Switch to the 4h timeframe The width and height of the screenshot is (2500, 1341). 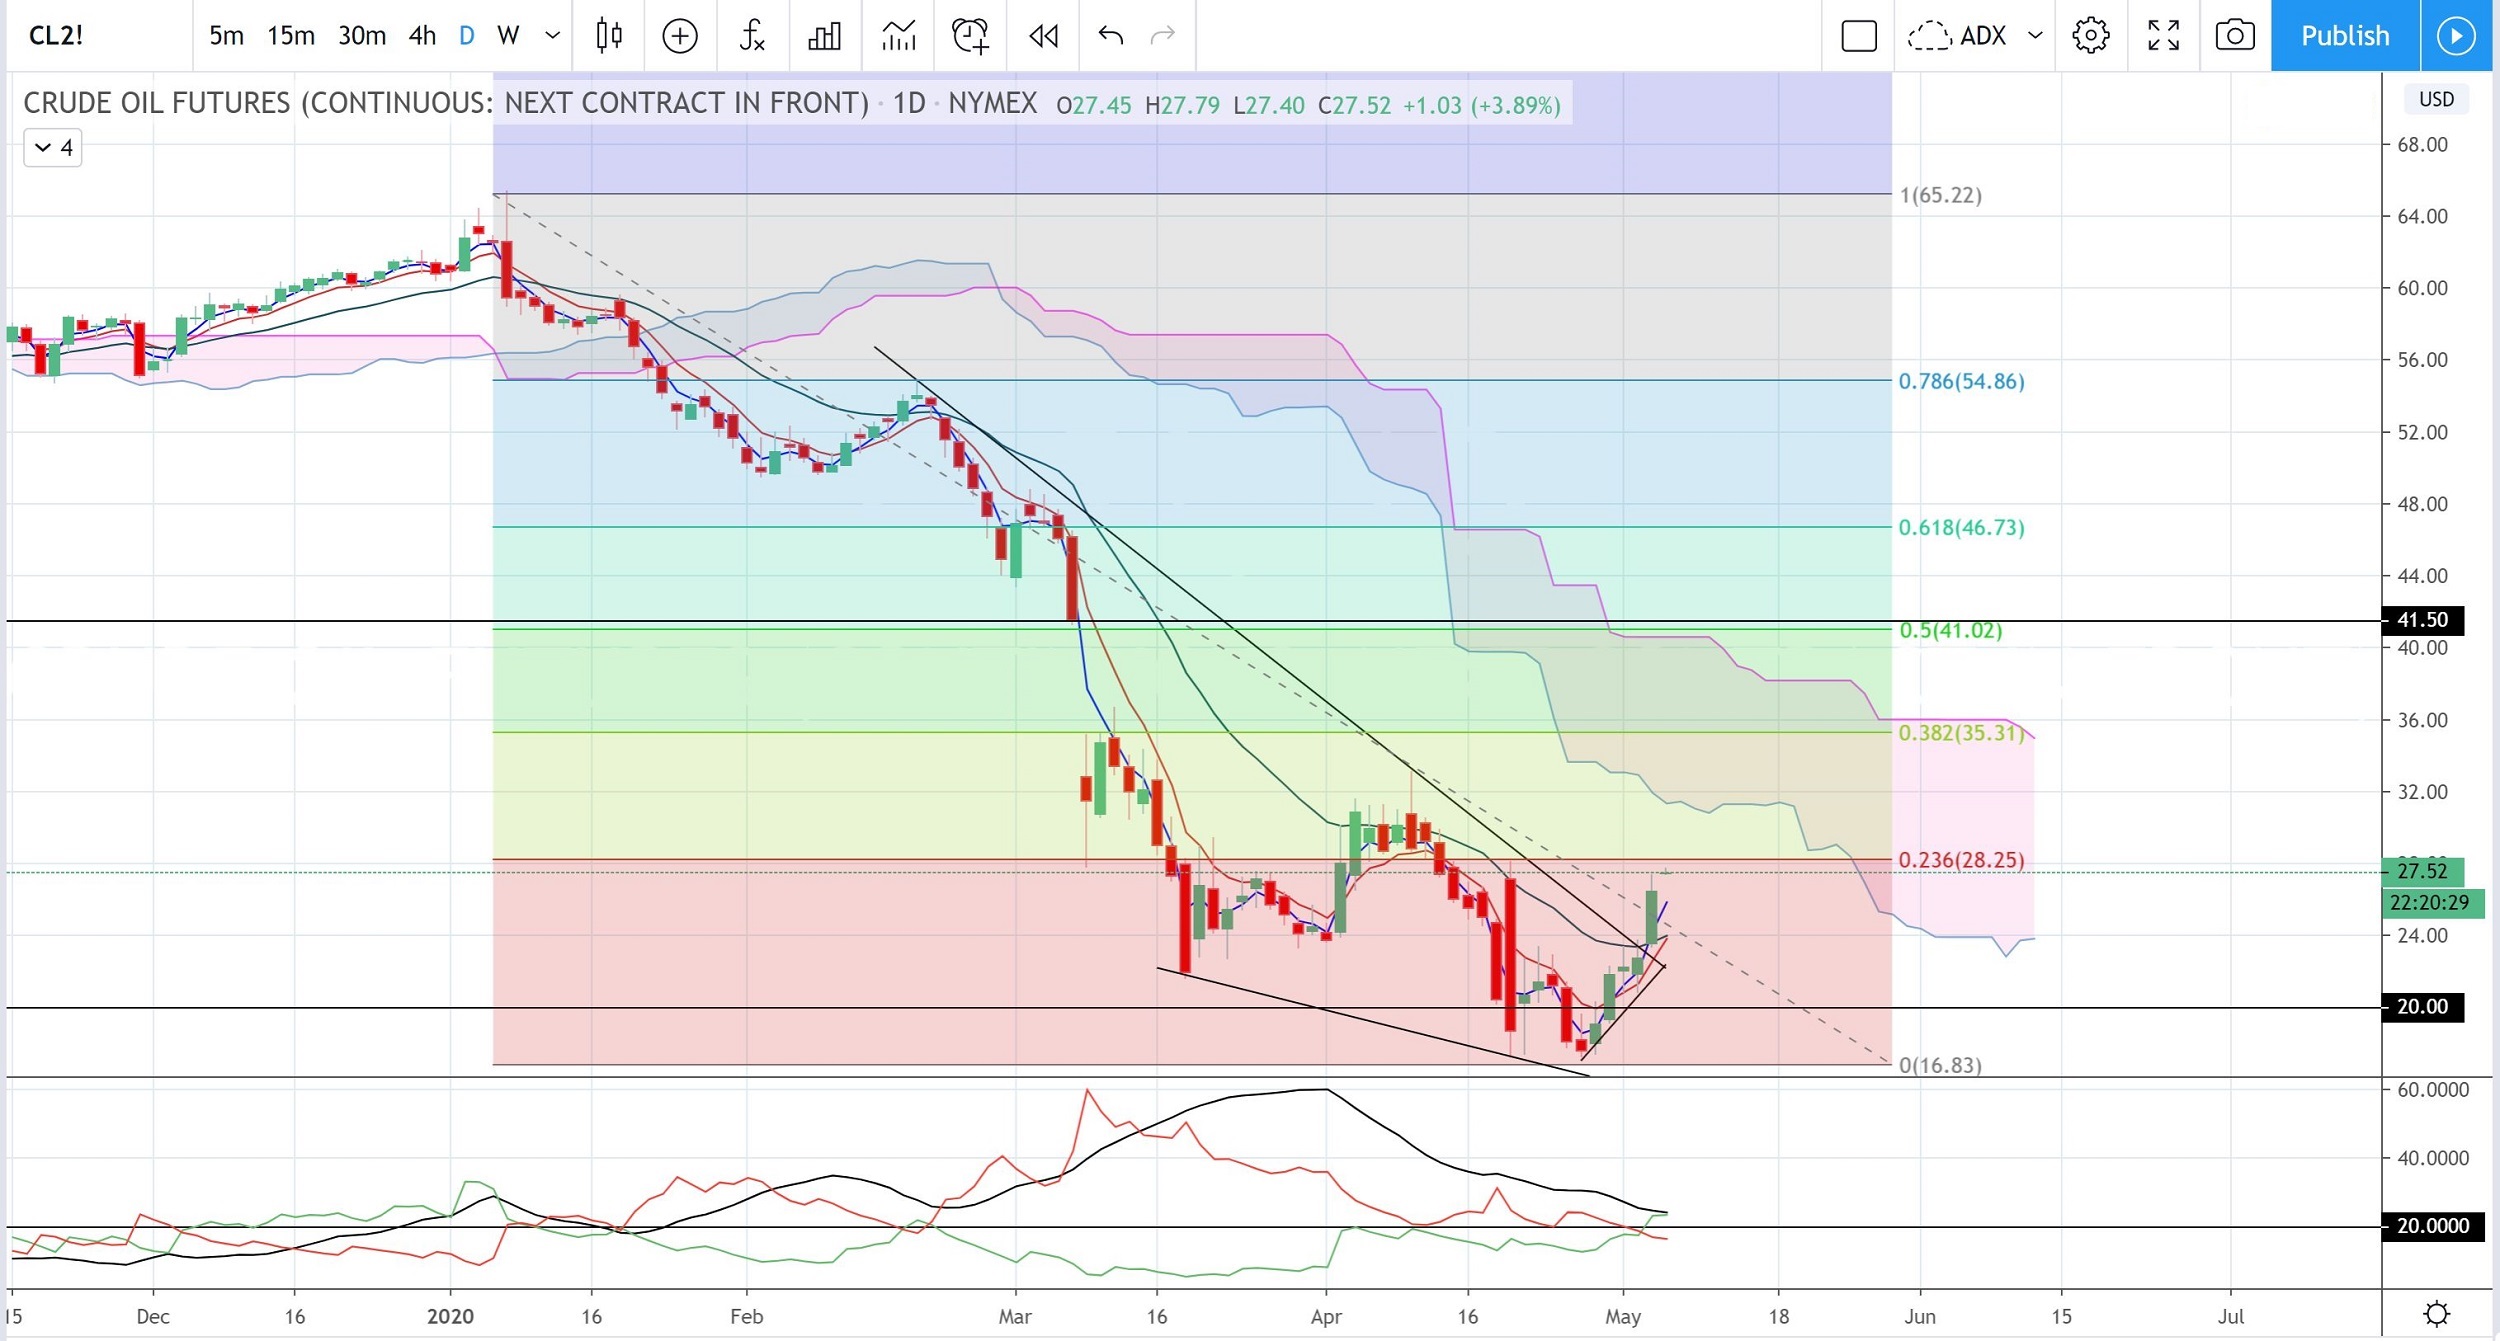click(423, 36)
